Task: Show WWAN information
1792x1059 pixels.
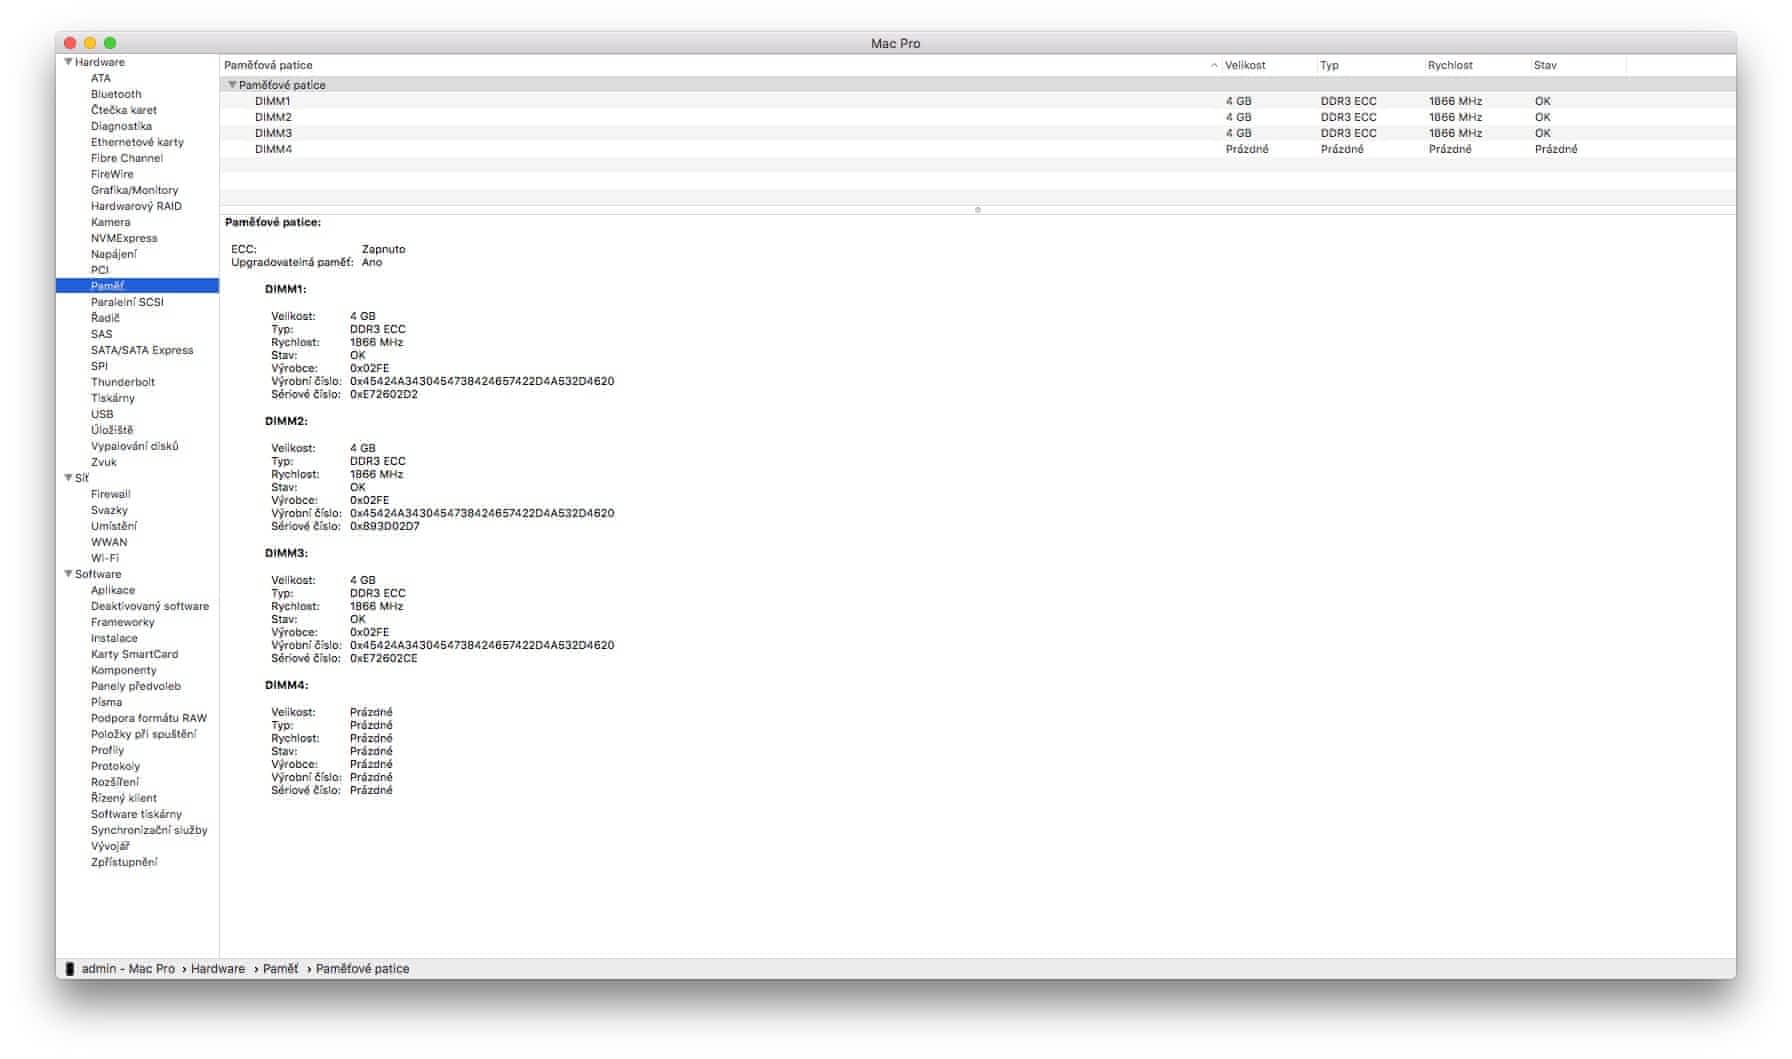Action: (109, 542)
